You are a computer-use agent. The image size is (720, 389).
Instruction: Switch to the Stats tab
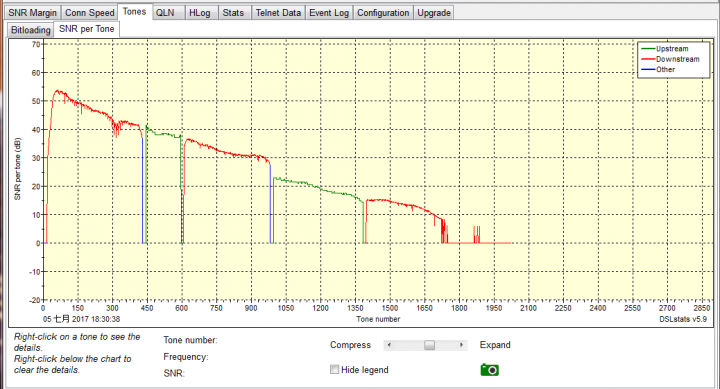[233, 13]
